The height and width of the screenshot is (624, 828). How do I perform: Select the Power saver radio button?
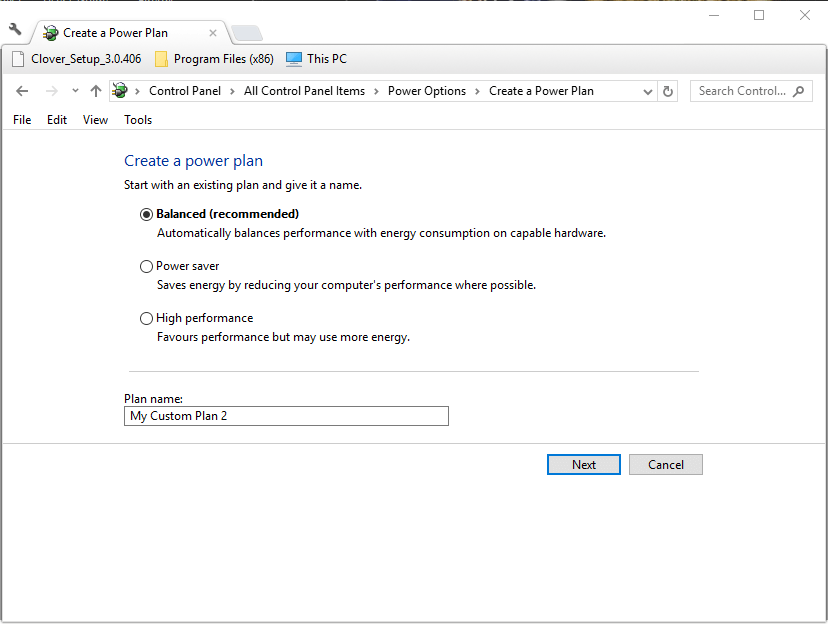pos(146,267)
